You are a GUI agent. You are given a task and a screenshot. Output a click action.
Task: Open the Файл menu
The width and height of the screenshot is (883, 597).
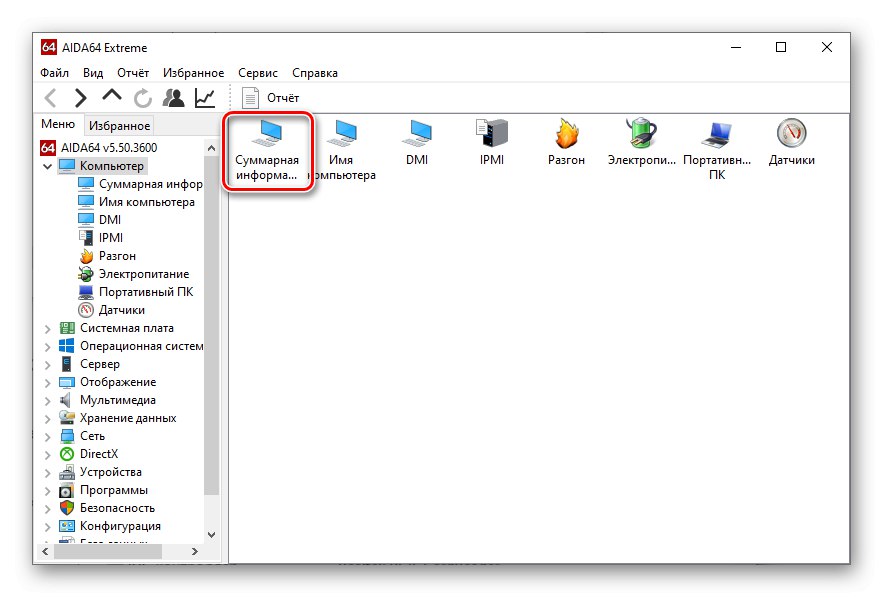point(55,73)
